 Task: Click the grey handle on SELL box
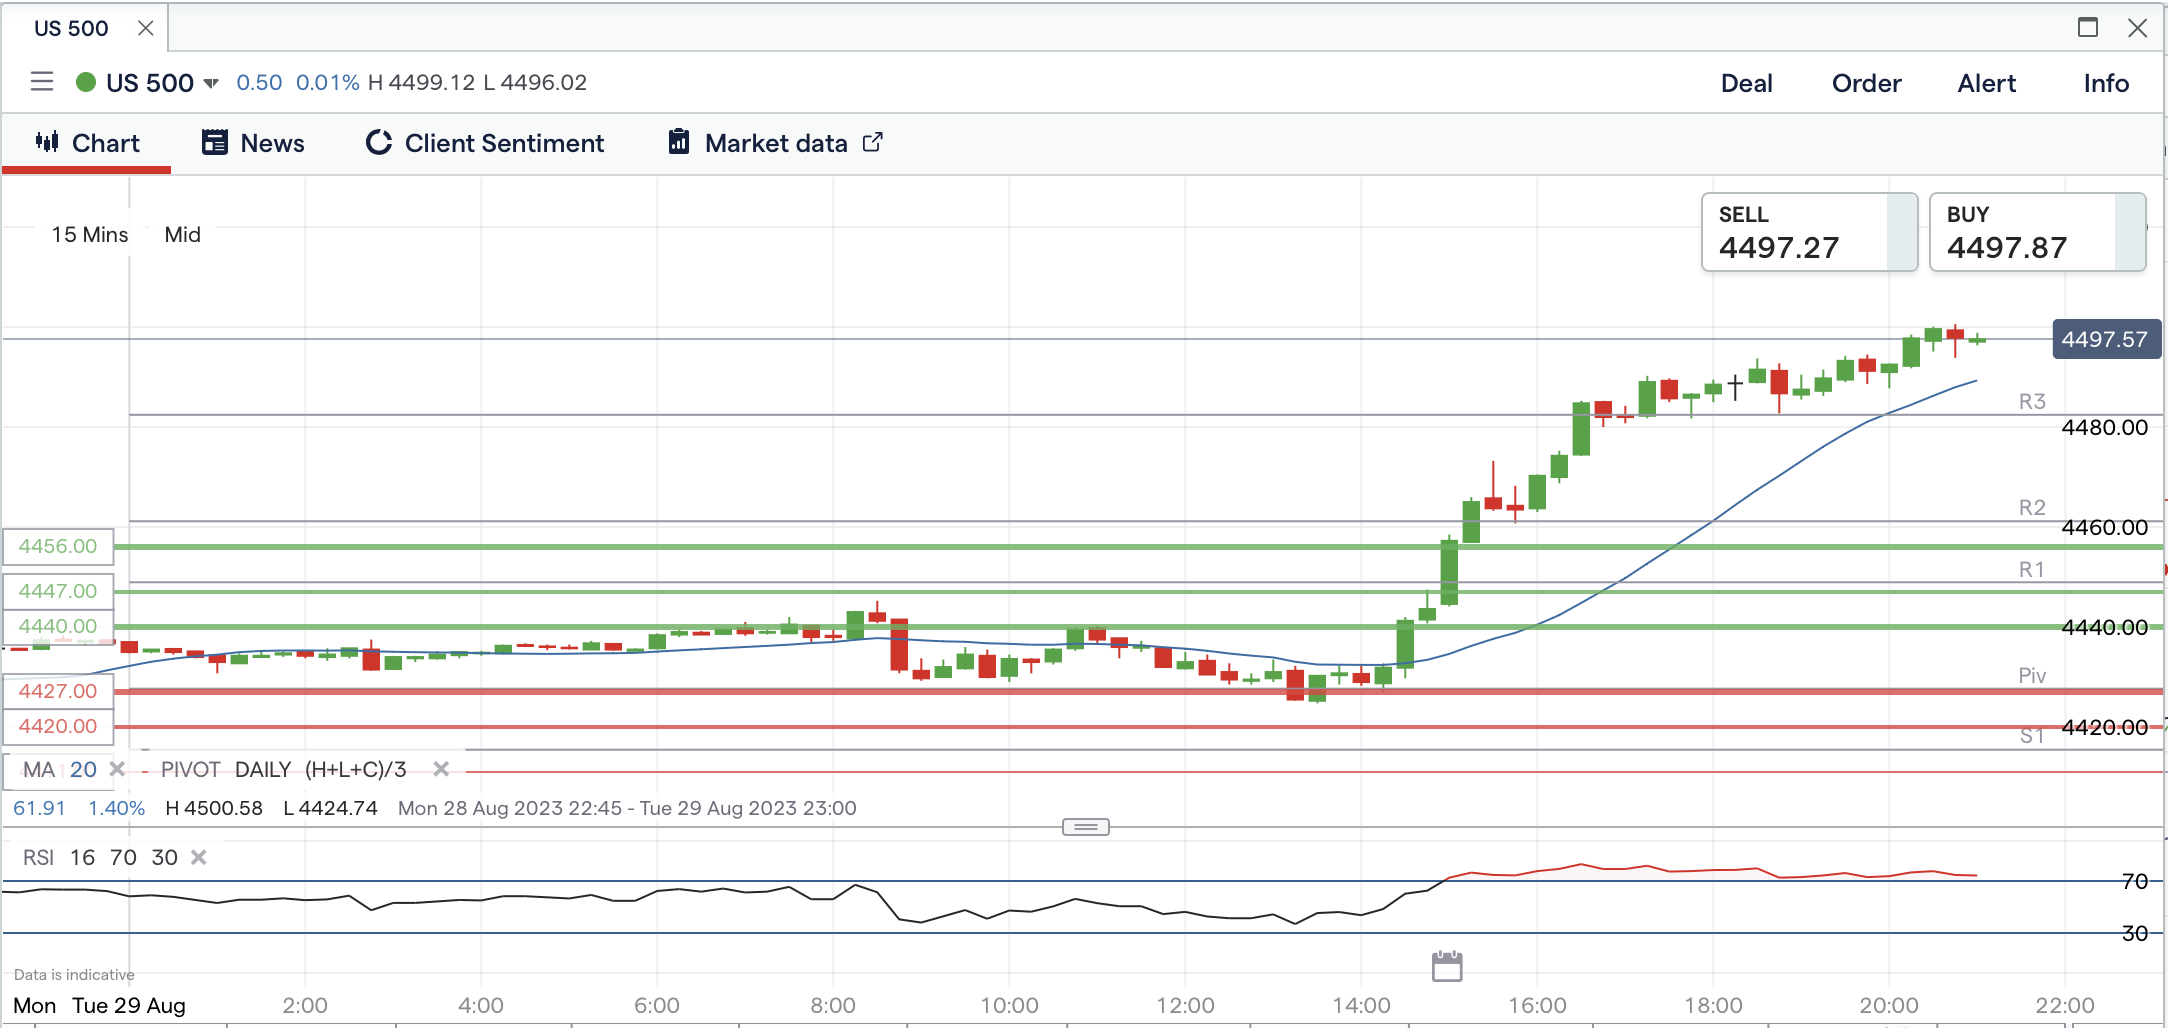(x=1902, y=232)
